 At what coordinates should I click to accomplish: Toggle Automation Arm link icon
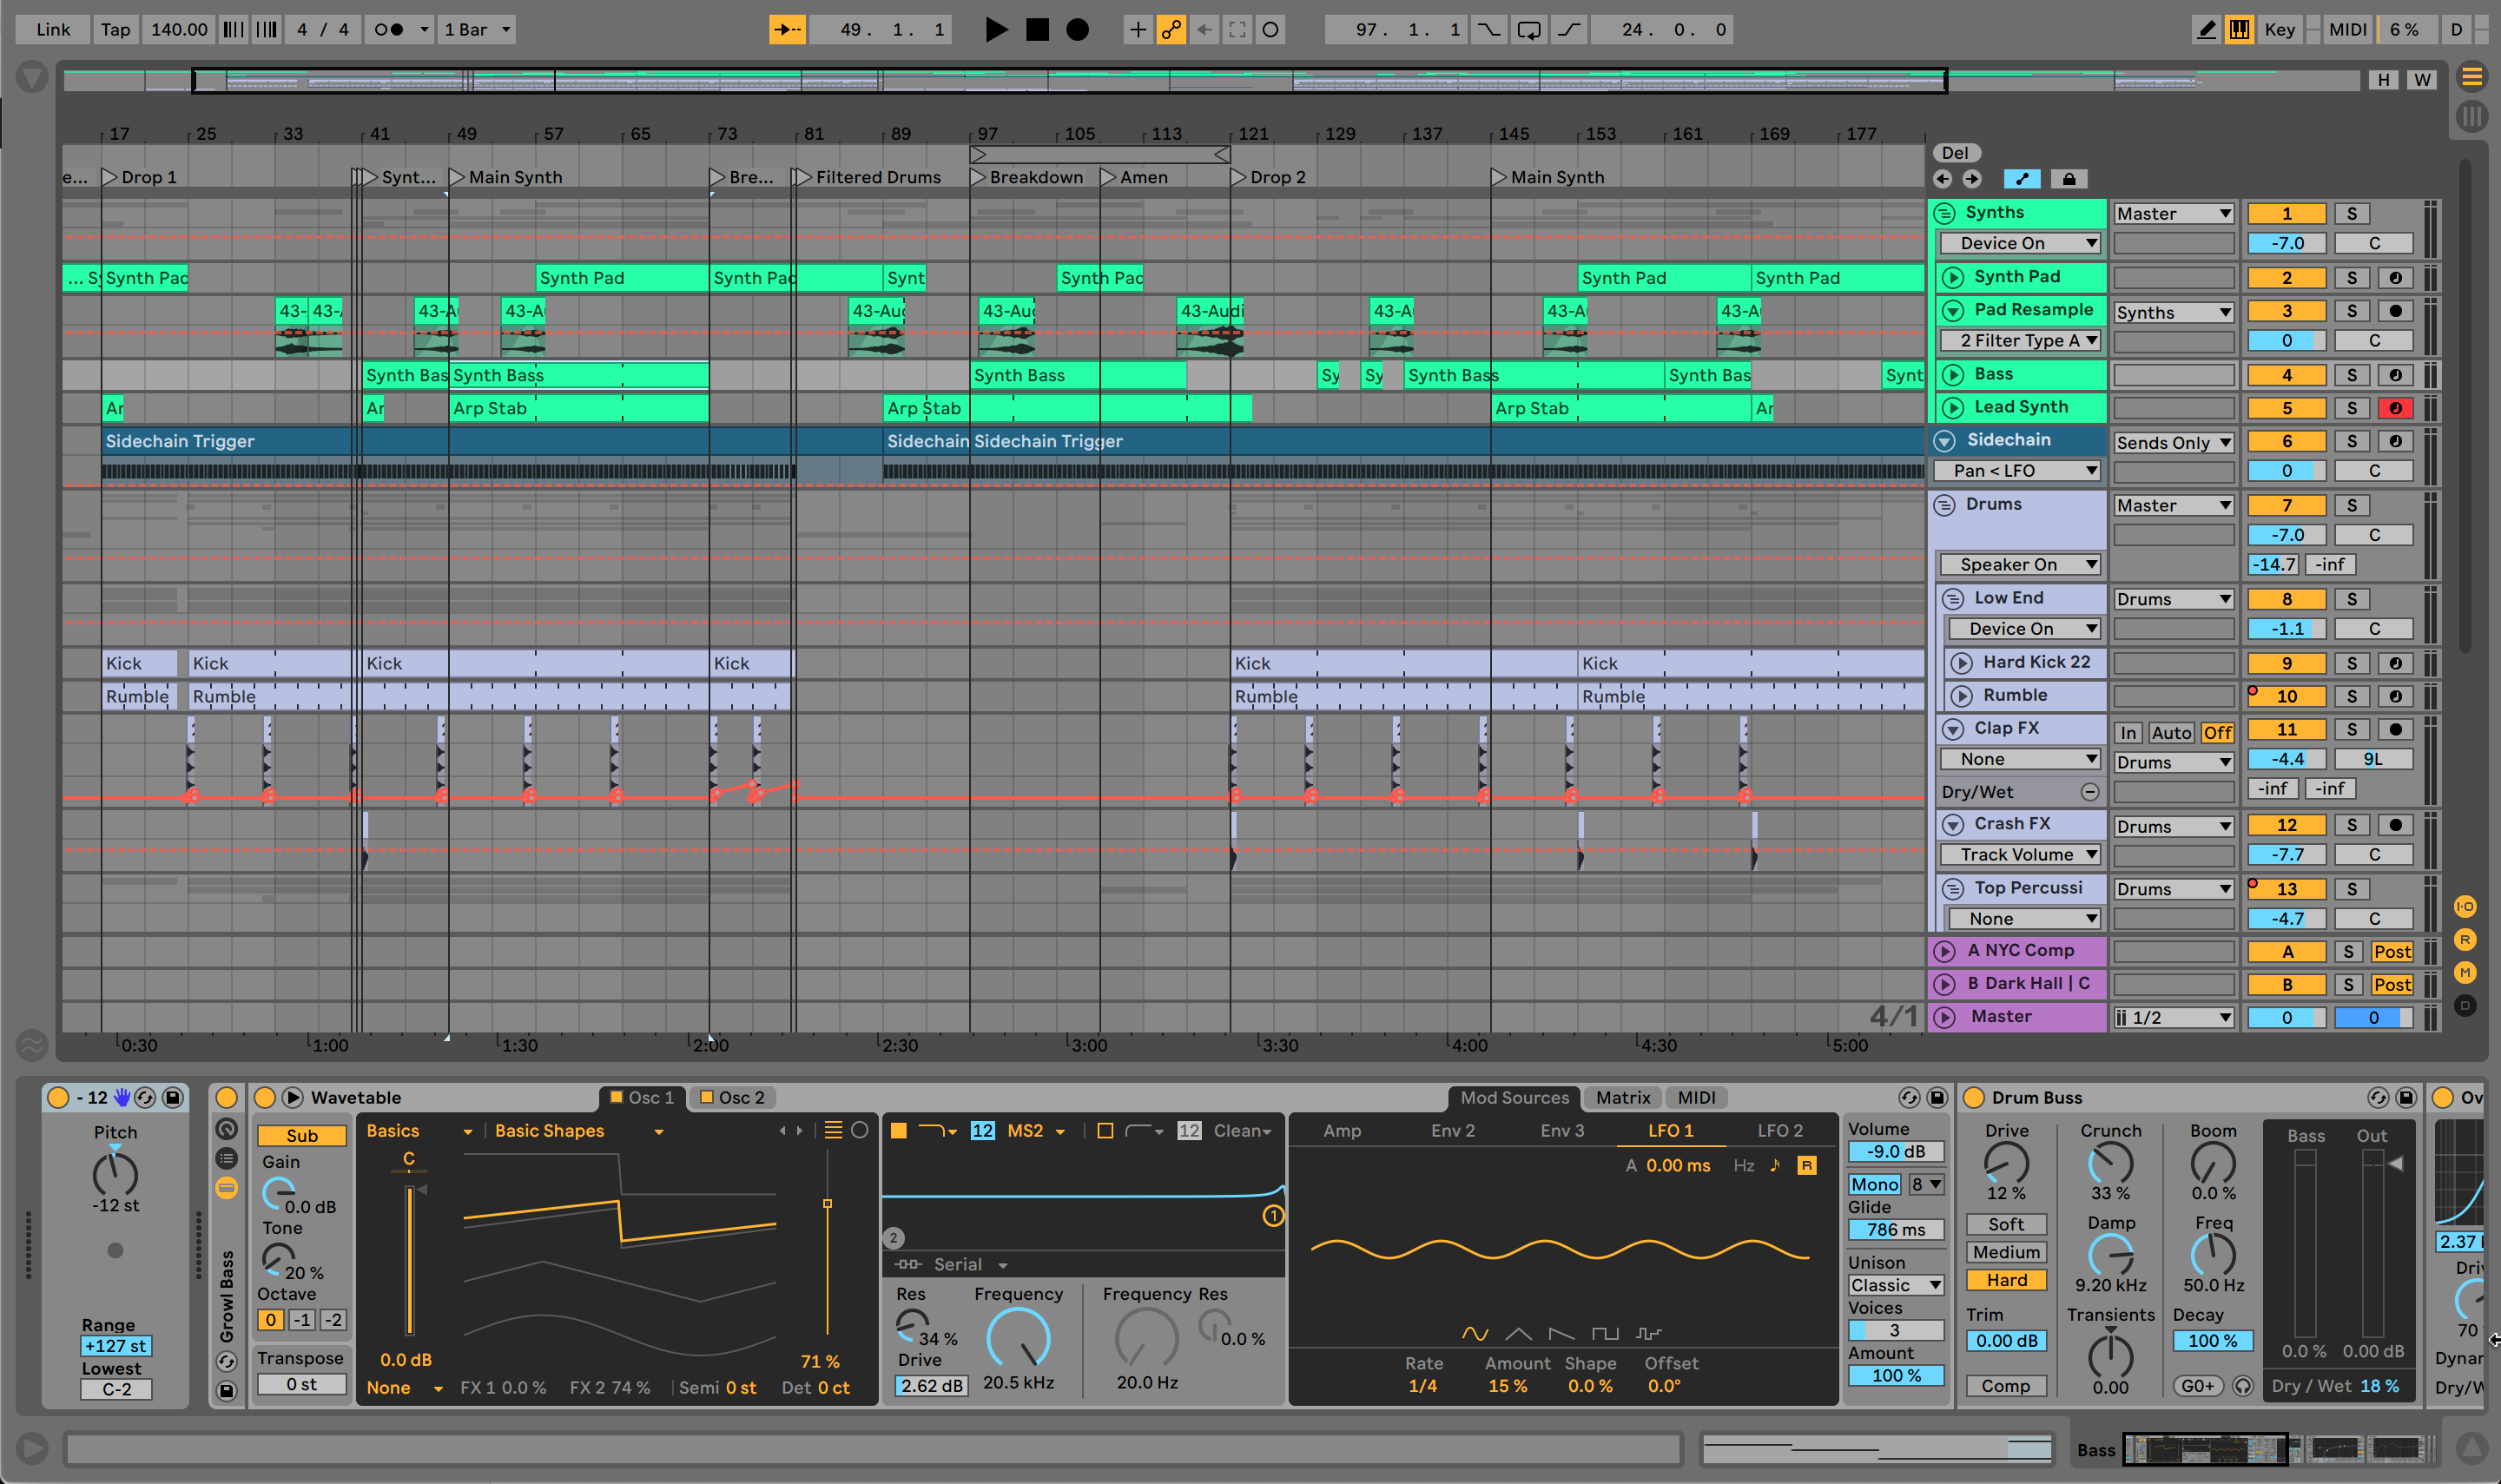tap(1170, 29)
